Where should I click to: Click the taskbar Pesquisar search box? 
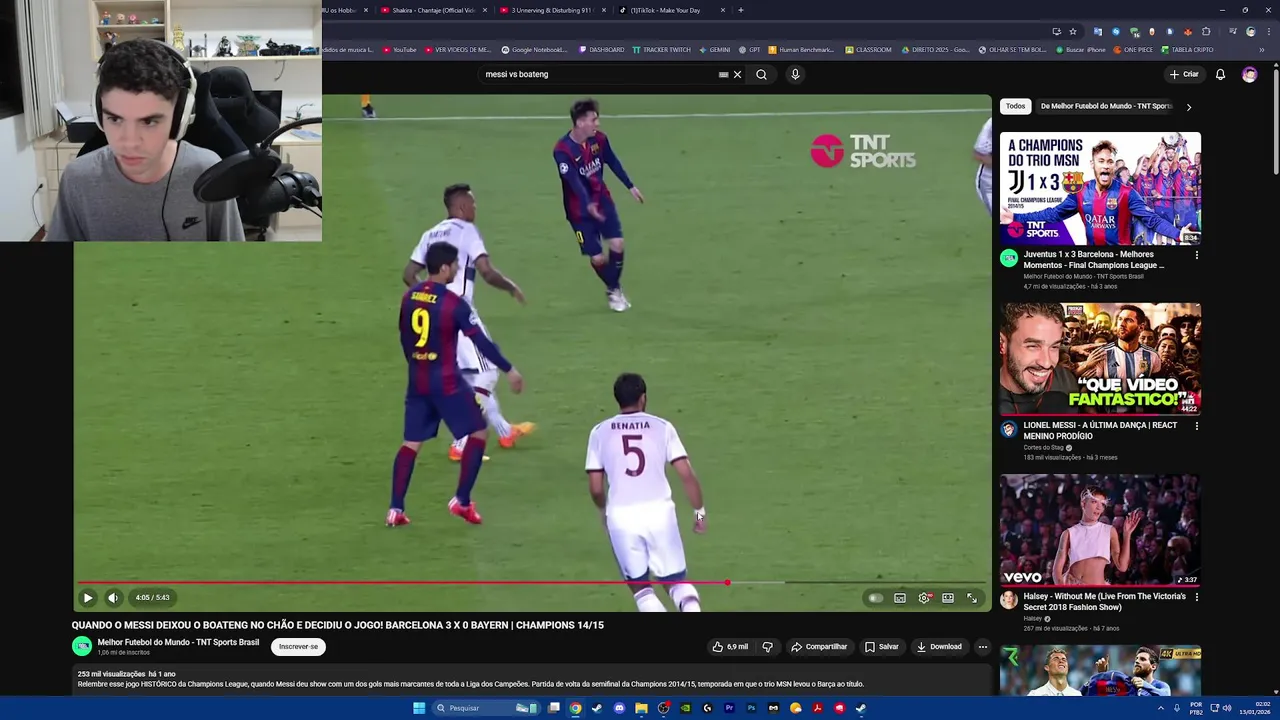(x=487, y=708)
